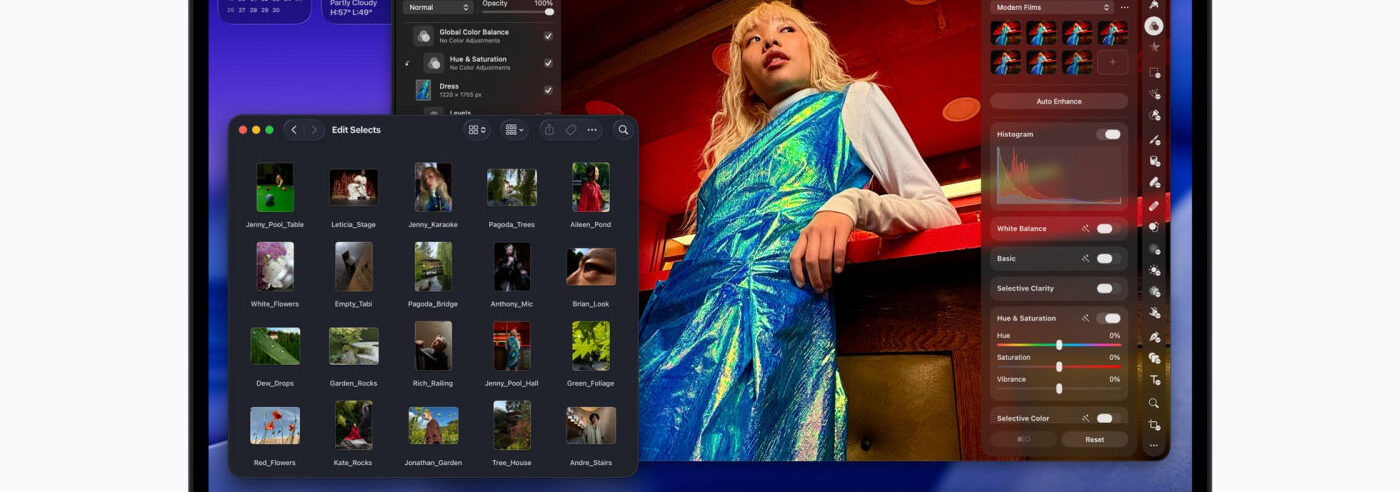1400x492 pixels.
Task: Click the magic wand beside White Balance
Action: [1085, 229]
